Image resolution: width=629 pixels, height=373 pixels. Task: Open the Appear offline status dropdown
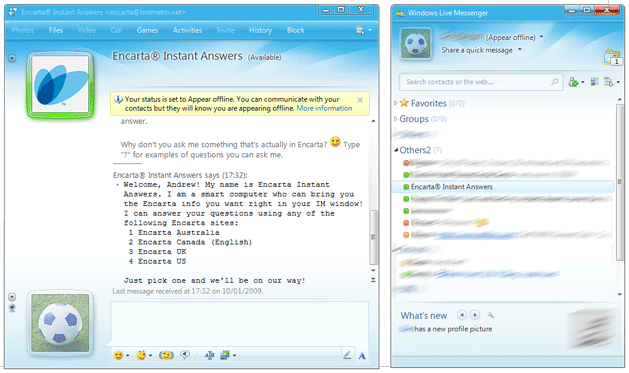coord(514,37)
